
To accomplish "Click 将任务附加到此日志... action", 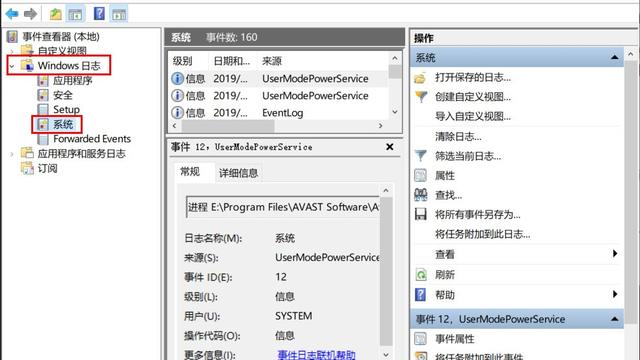I will click(x=482, y=234).
